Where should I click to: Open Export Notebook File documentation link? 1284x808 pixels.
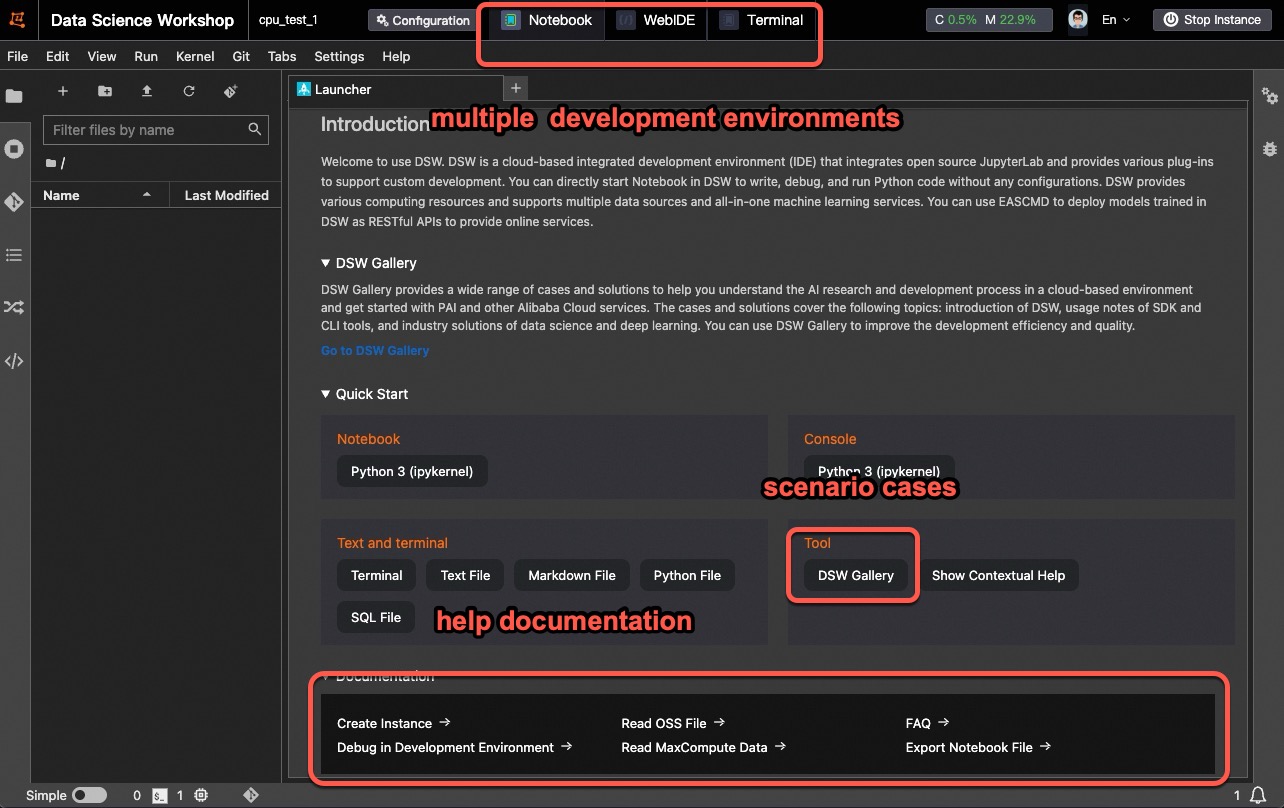click(978, 747)
